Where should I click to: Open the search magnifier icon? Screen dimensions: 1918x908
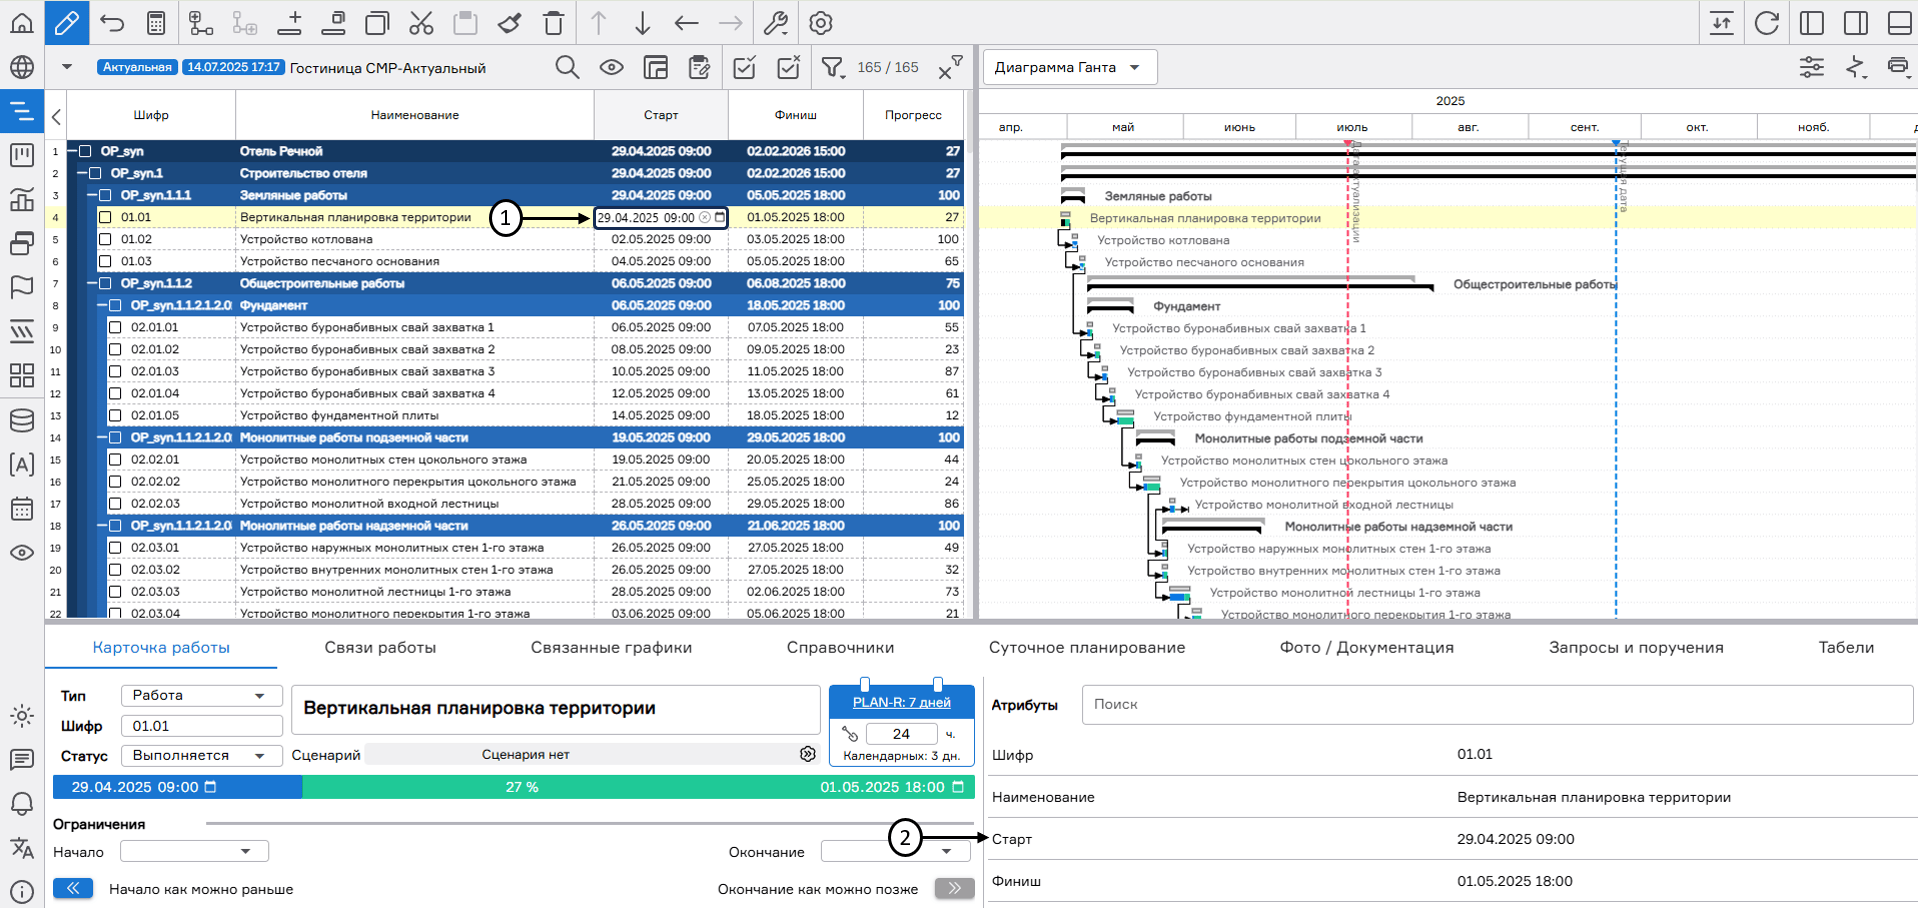pos(567,67)
